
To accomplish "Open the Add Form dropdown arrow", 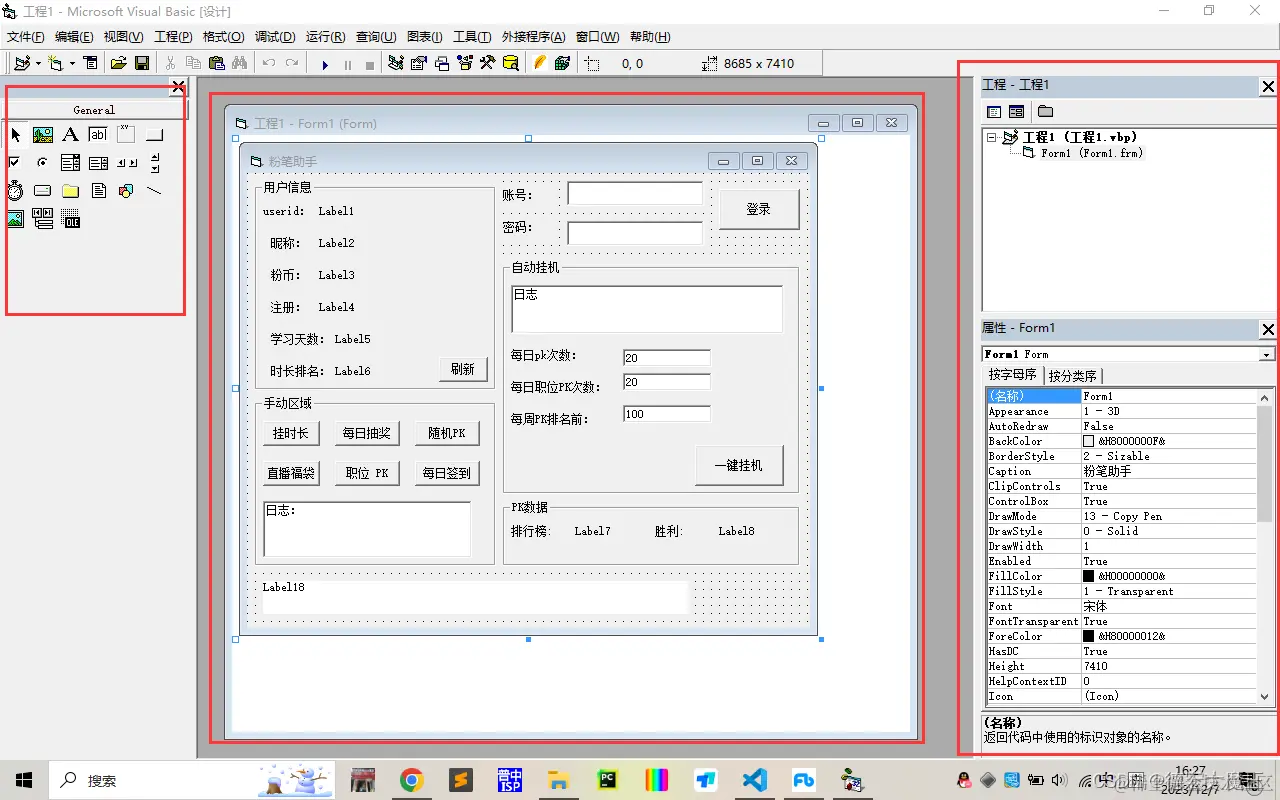I will [72, 63].
